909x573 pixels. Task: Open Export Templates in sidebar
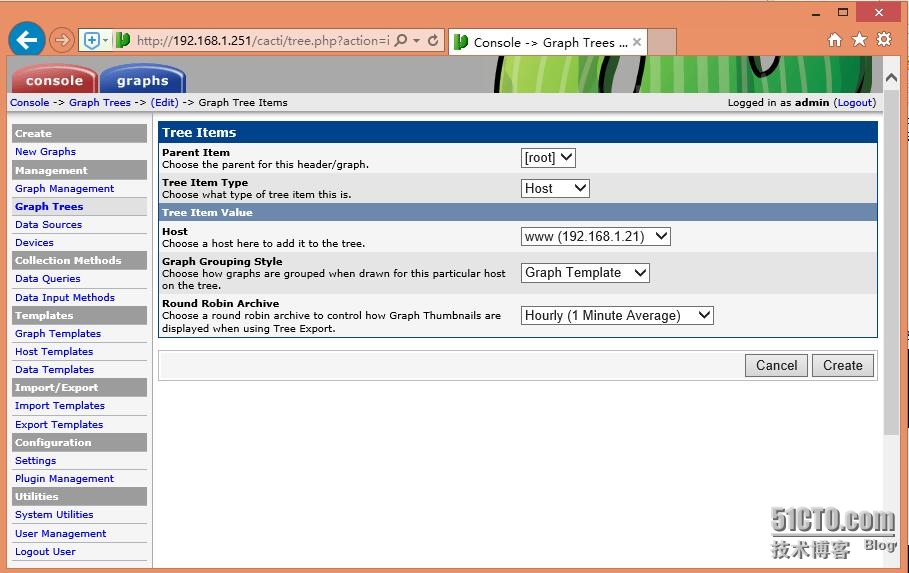(x=59, y=425)
